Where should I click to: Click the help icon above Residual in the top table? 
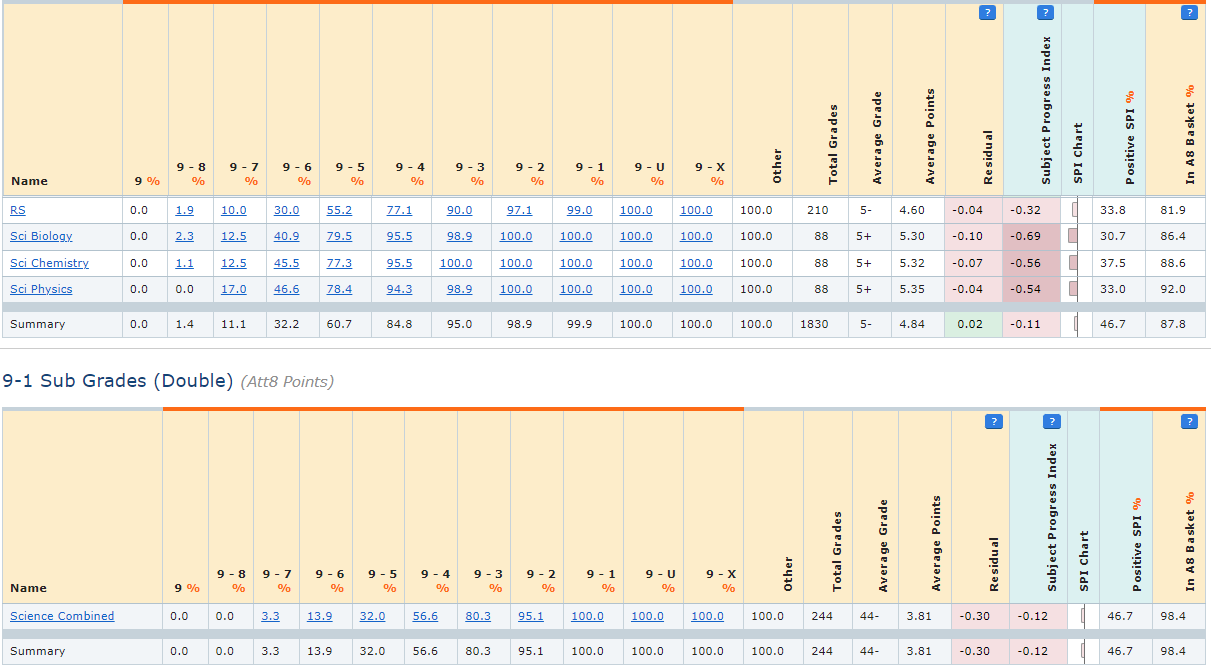(987, 13)
